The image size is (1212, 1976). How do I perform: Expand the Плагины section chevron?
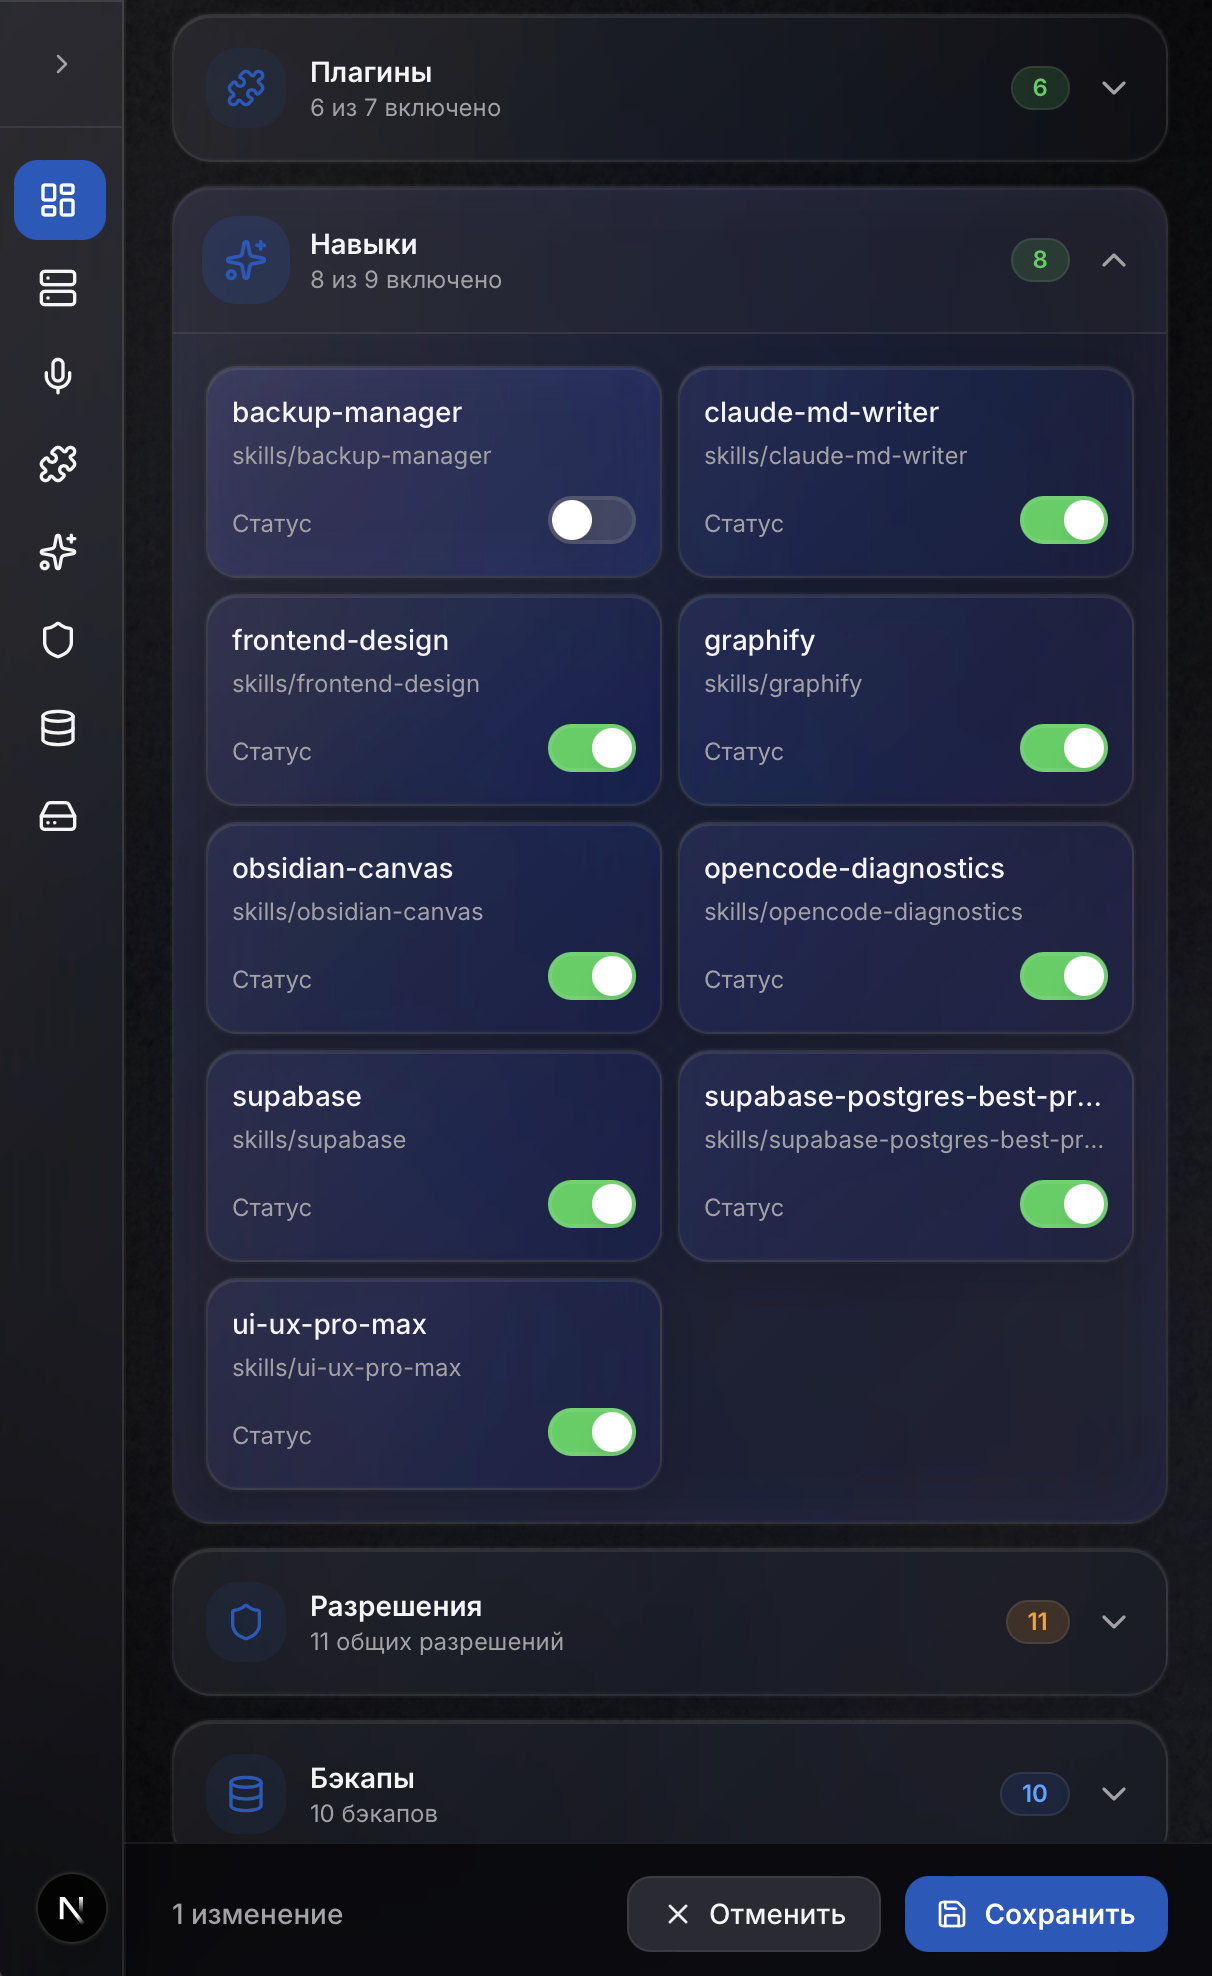[1114, 88]
